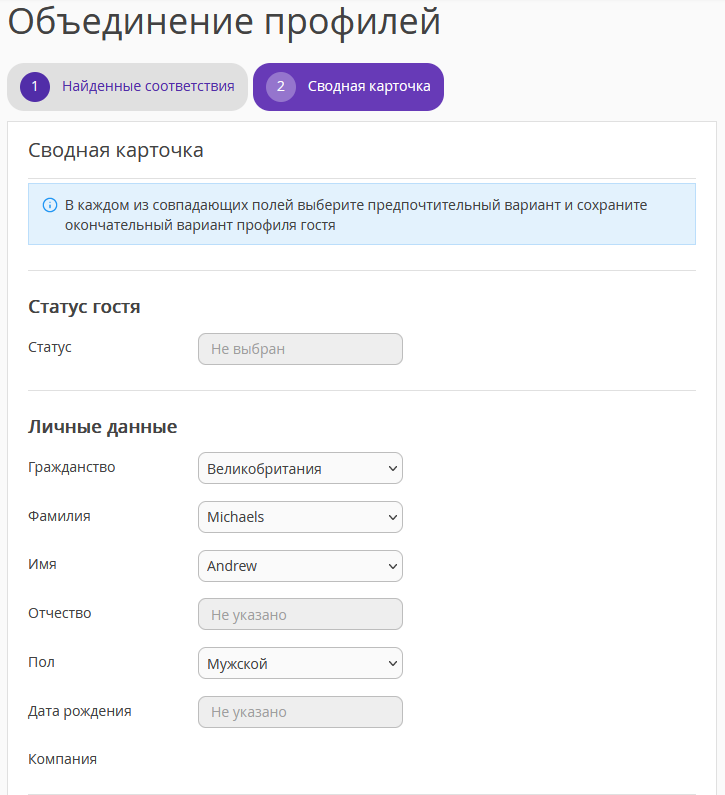Select step 2 Сводная карточка tab
The width and height of the screenshot is (725, 795).
point(348,87)
